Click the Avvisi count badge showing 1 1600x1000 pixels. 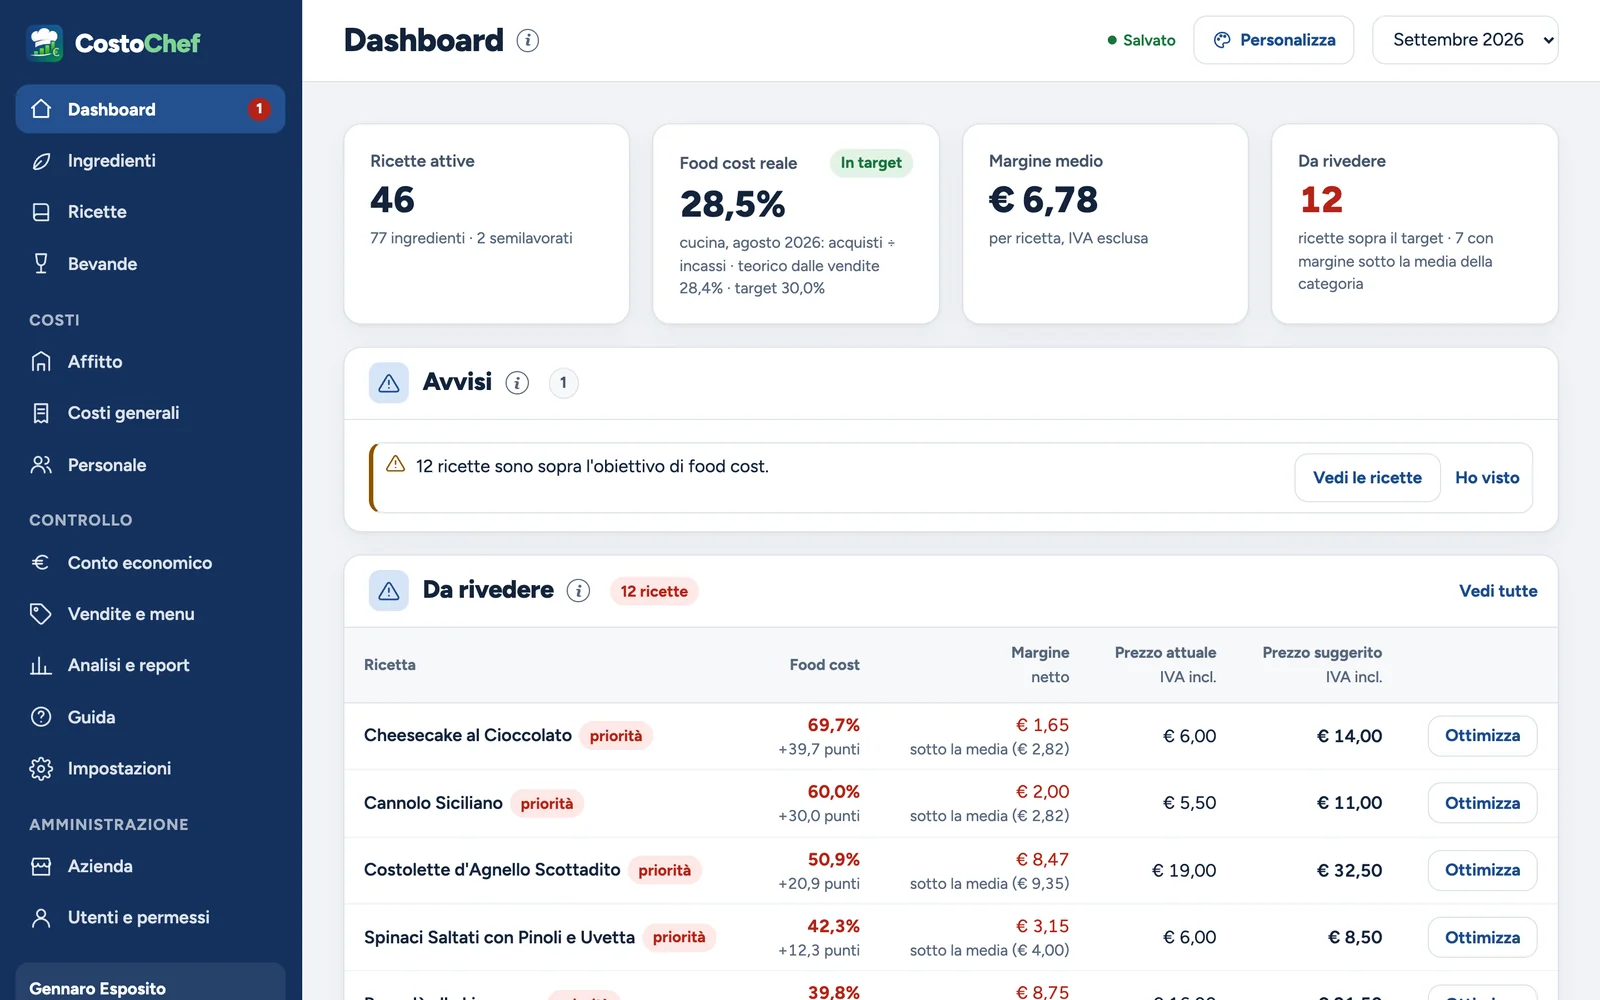click(563, 383)
